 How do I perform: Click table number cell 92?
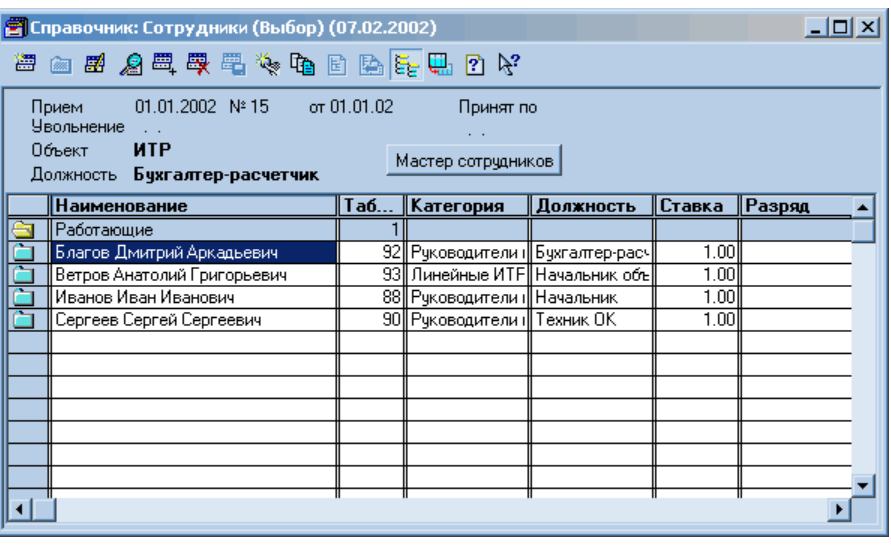click(371, 252)
